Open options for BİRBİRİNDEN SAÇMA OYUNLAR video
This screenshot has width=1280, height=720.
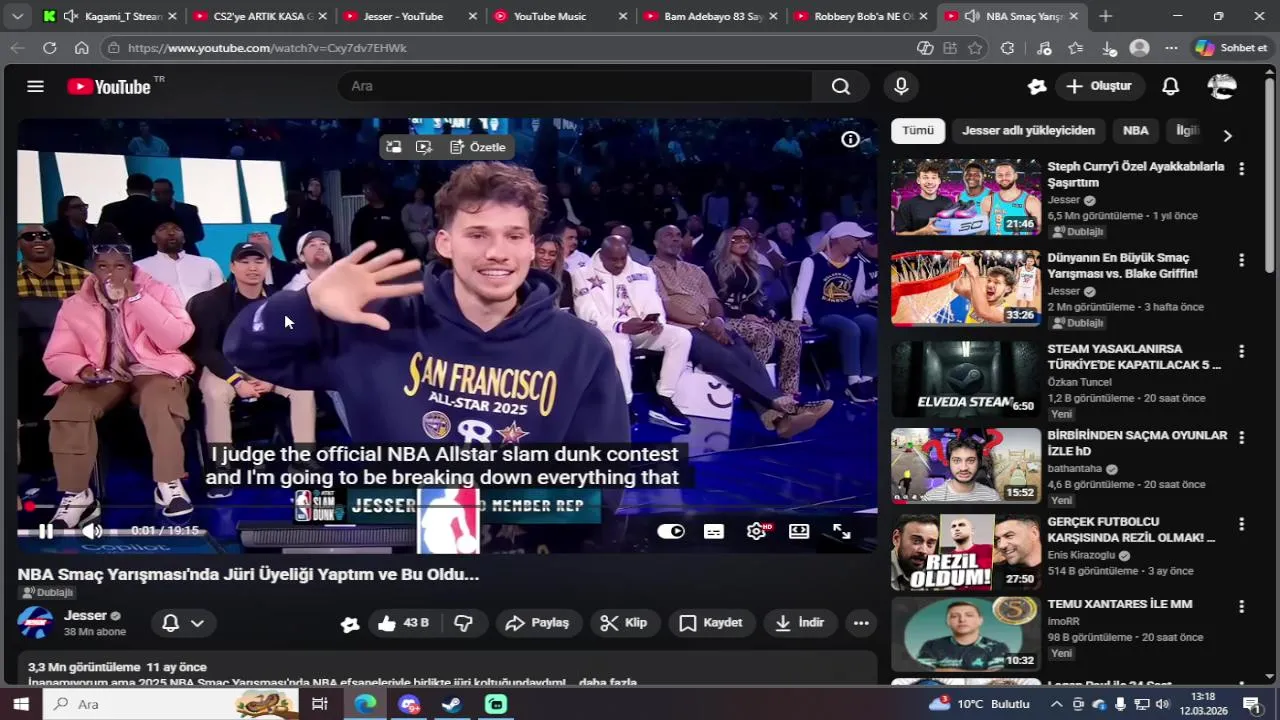click(1241, 438)
